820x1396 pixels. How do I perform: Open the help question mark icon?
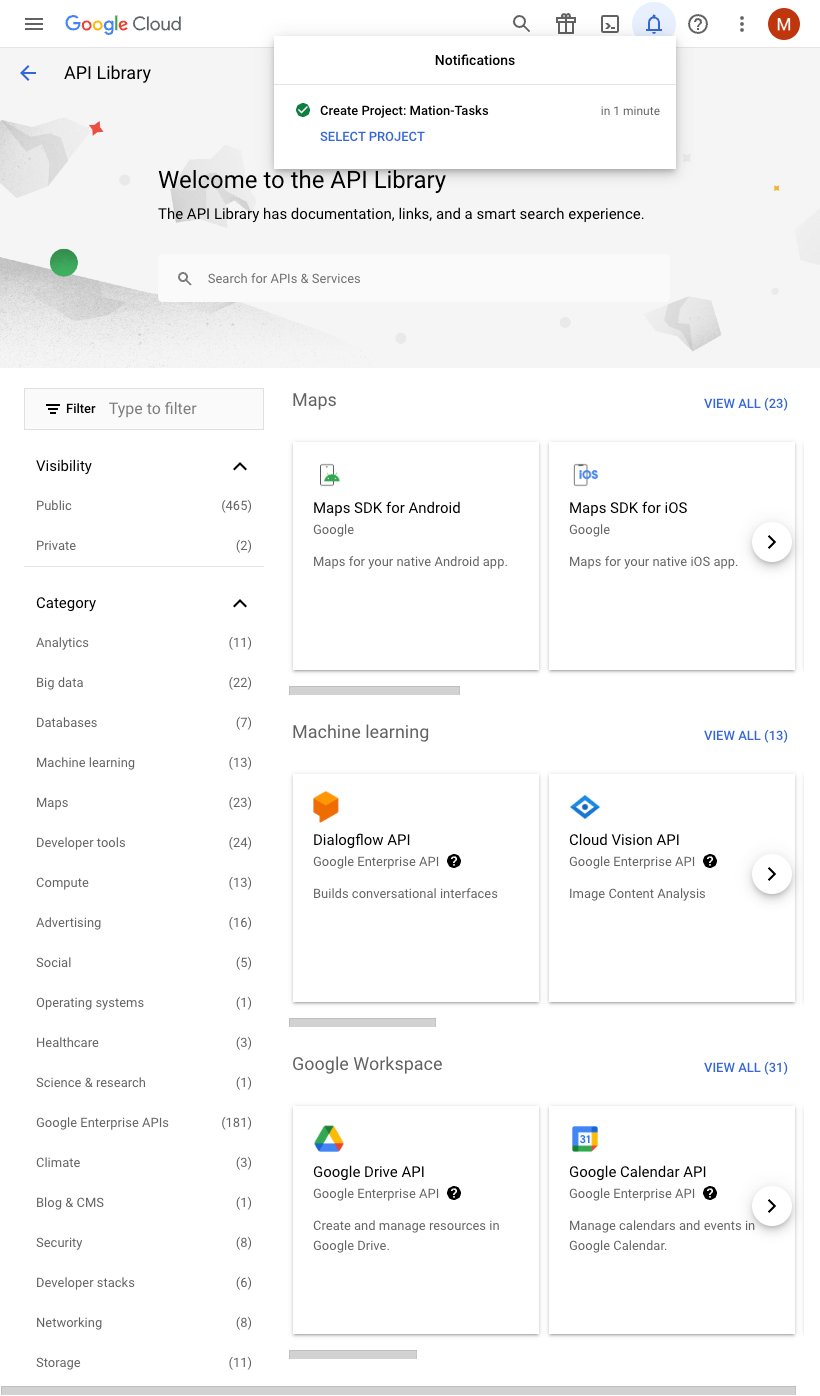point(698,24)
